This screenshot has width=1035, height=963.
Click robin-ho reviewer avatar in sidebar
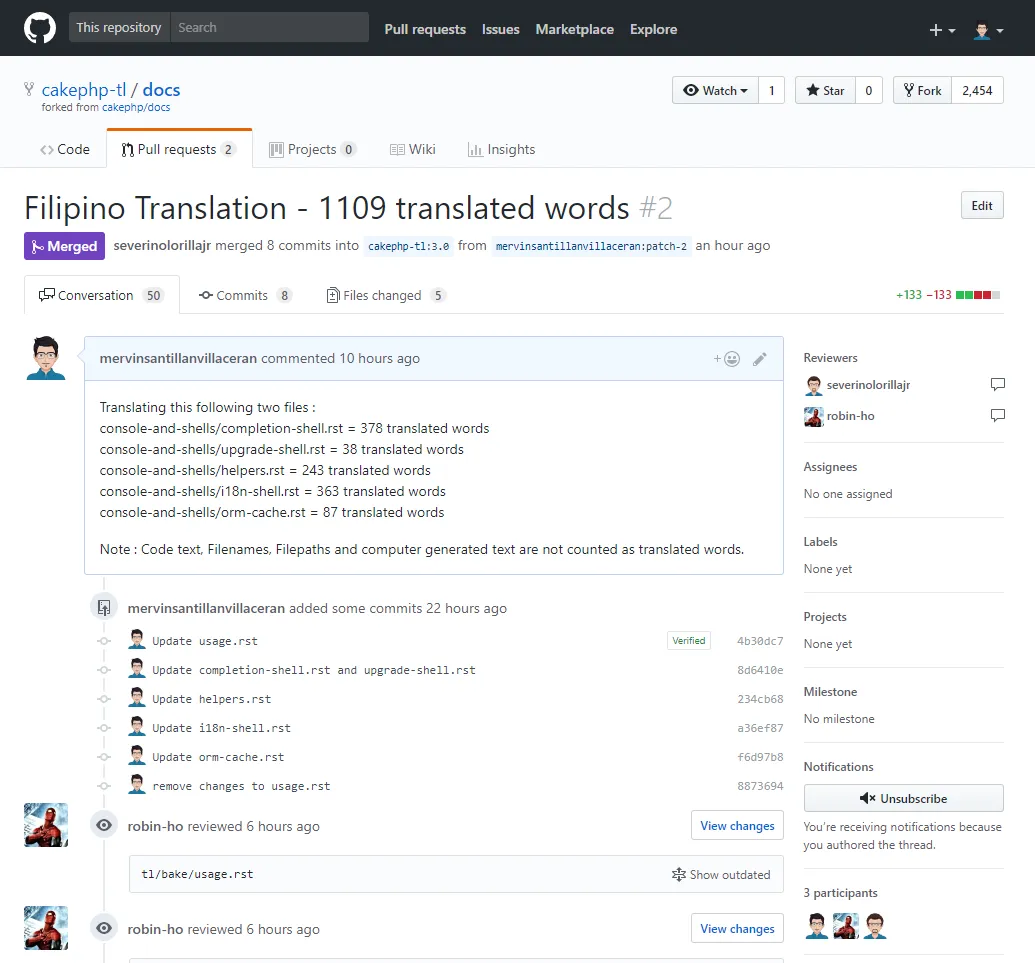[813, 416]
